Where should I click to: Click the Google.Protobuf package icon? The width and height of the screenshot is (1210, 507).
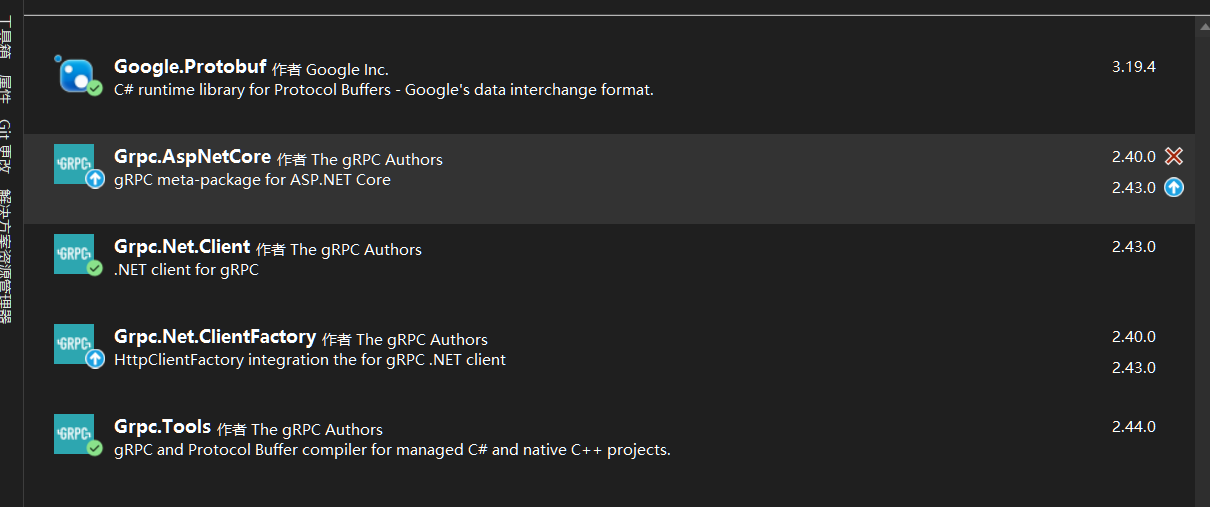76,74
